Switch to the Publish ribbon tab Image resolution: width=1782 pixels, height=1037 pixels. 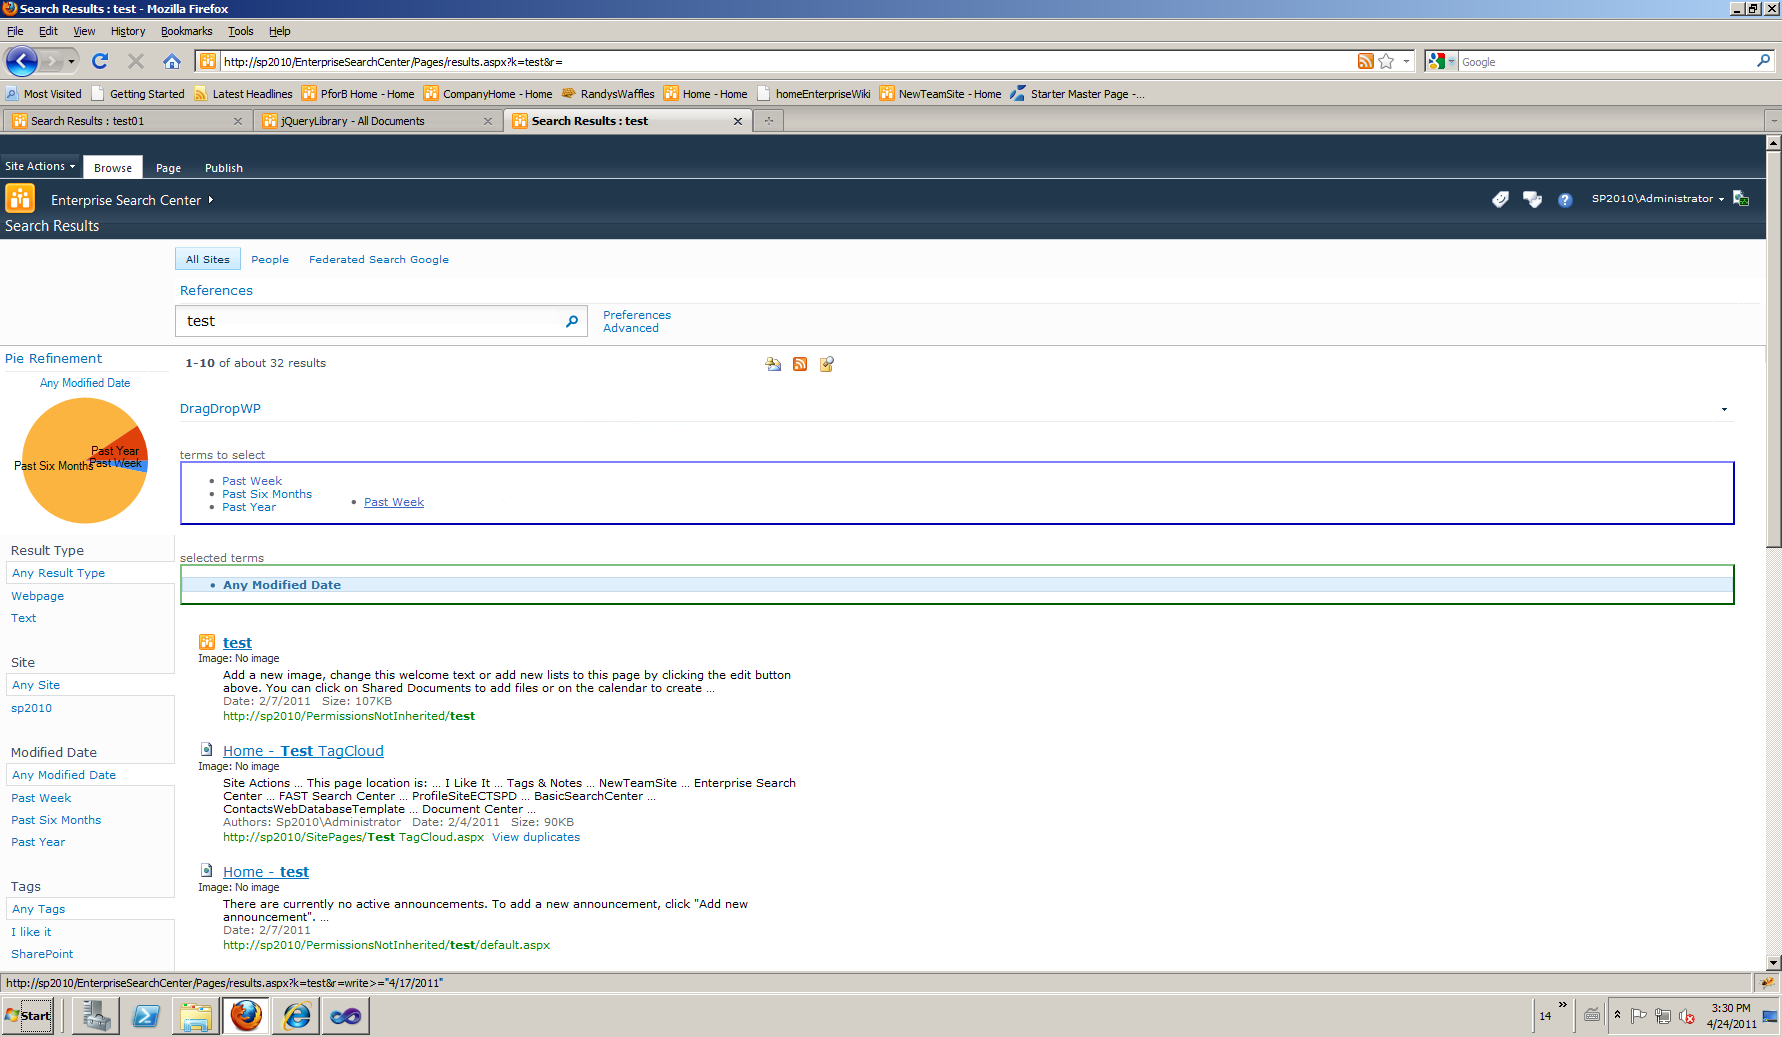click(x=224, y=168)
